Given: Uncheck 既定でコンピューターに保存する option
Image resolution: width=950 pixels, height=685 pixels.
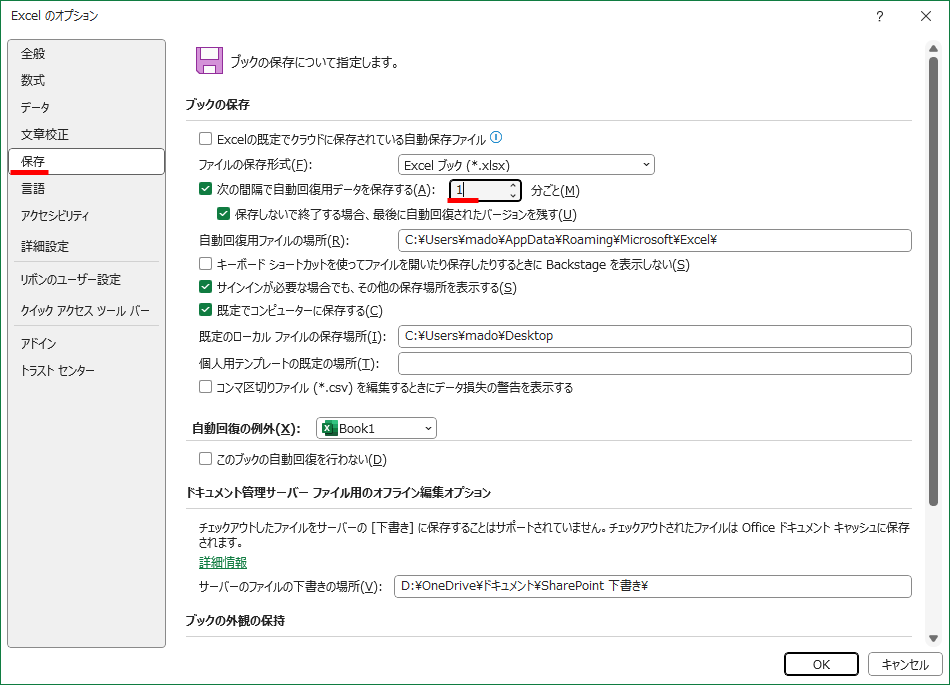Looking at the screenshot, I should click(x=205, y=310).
